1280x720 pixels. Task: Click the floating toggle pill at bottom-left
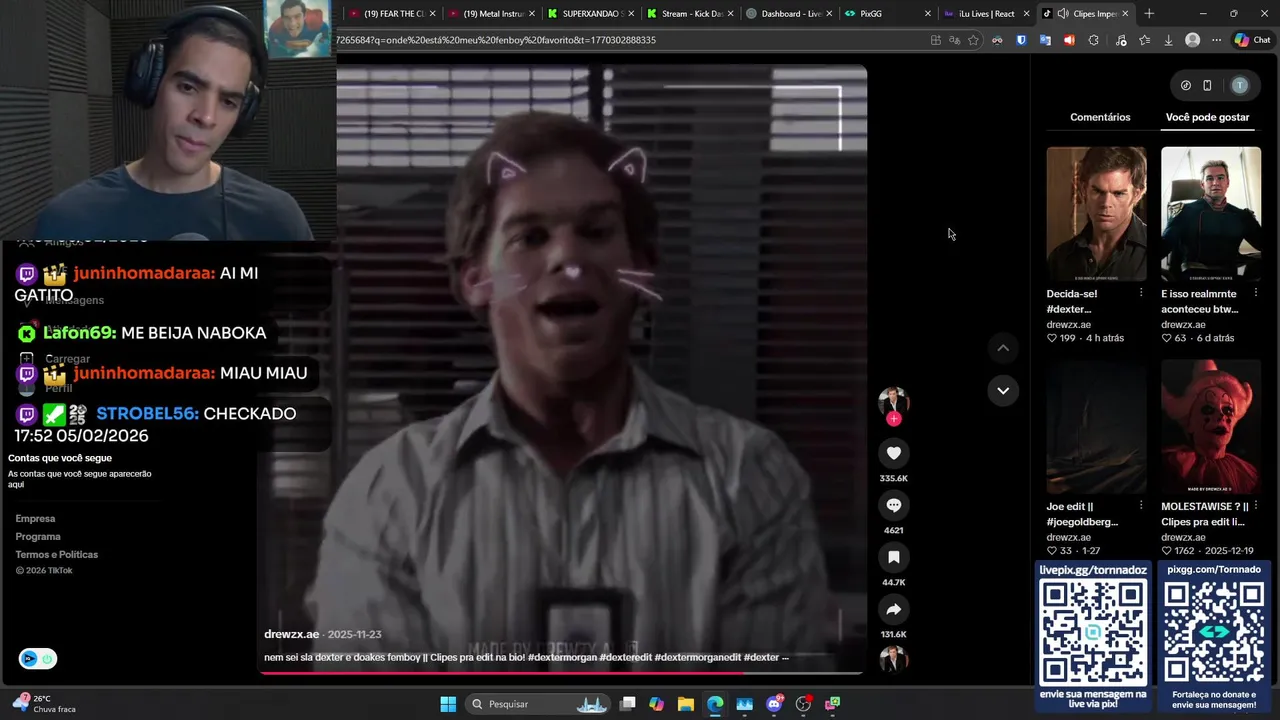tap(38, 658)
